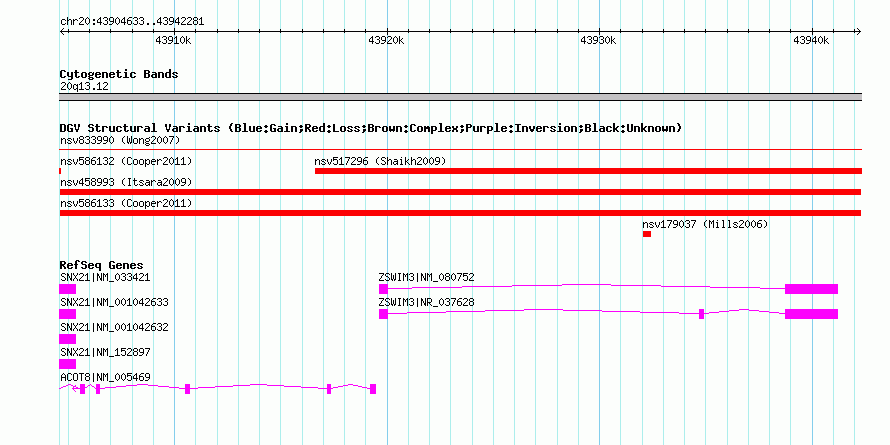The image size is (890, 445).
Task: Click the 43920k ruler position
Action: coord(387,40)
